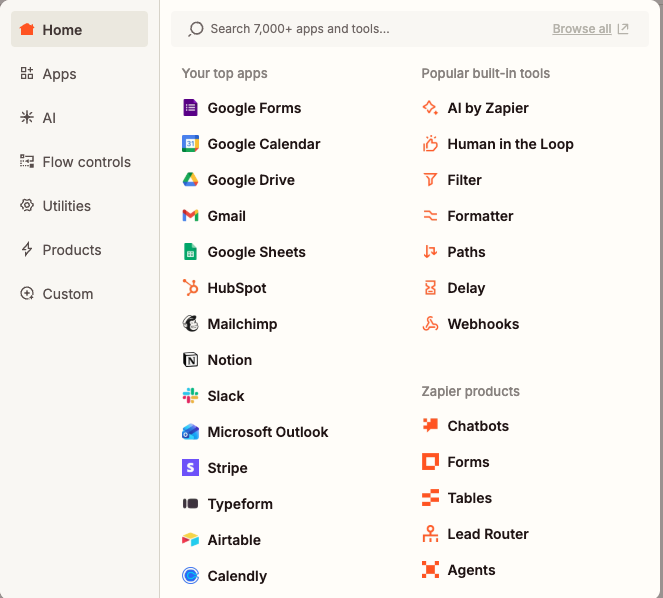Select the Tables label
The height and width of the screenshot is (598, 663).
470,498
